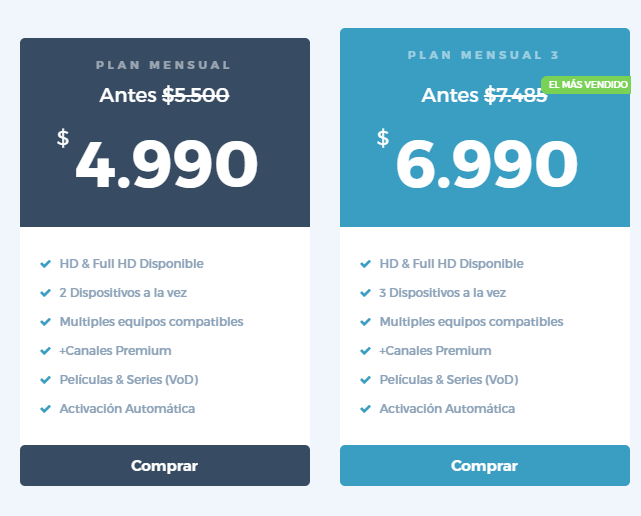Click the Plan Mensual heading in the dark card

click(163, 65)
